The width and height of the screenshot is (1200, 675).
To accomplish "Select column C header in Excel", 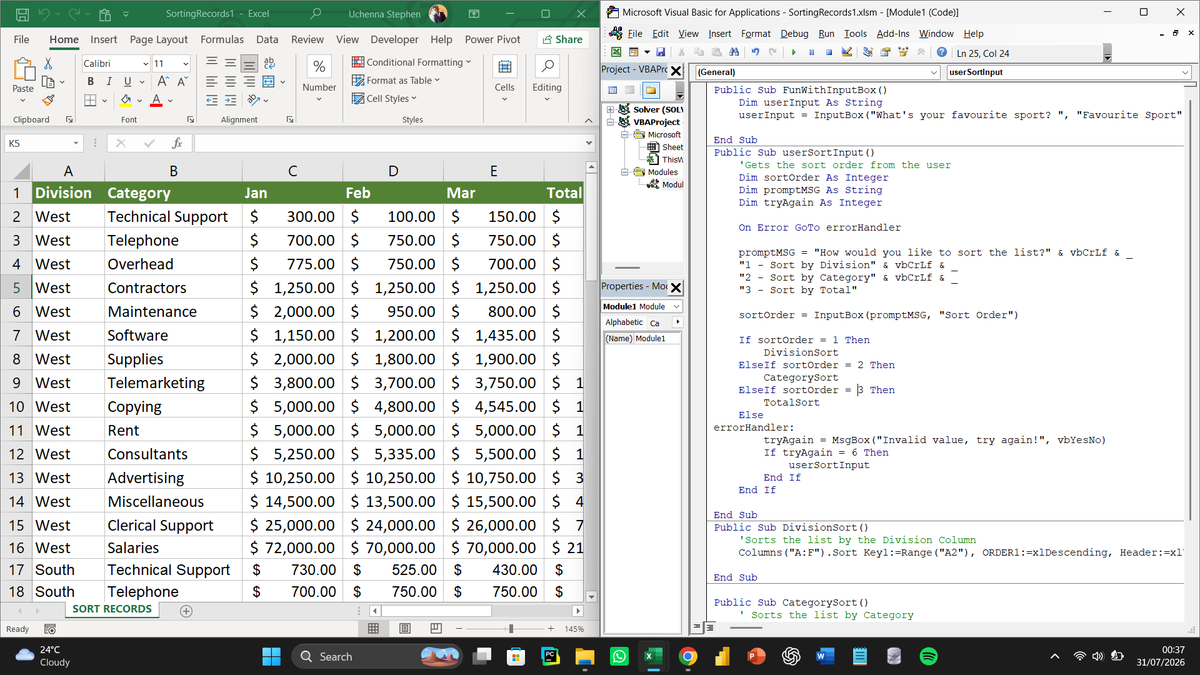I will click(292, 171).
